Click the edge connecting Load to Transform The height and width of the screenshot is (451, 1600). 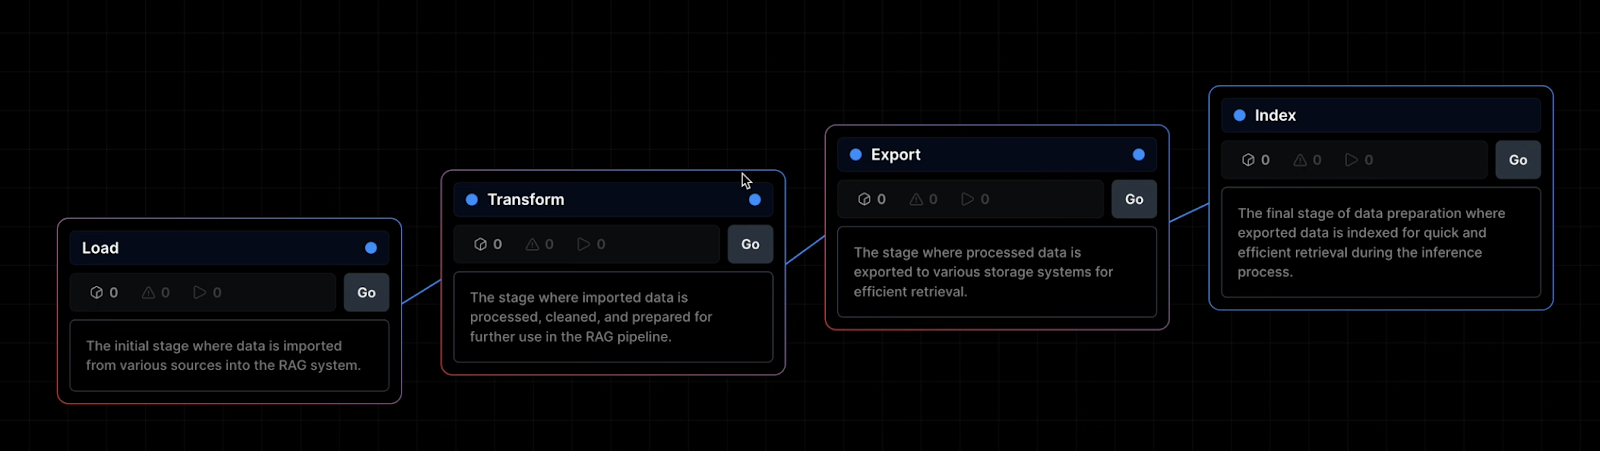(x=421, y=292)
